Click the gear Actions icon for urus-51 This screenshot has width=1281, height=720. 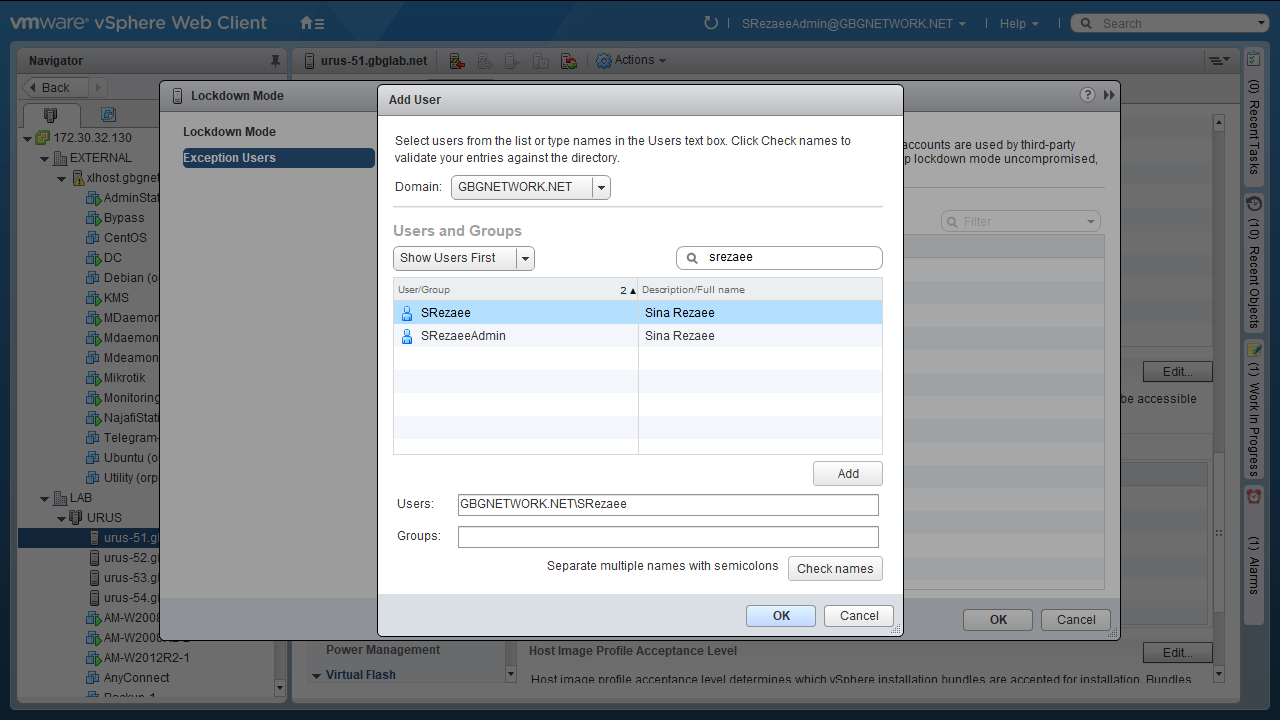tap(604, 61)
